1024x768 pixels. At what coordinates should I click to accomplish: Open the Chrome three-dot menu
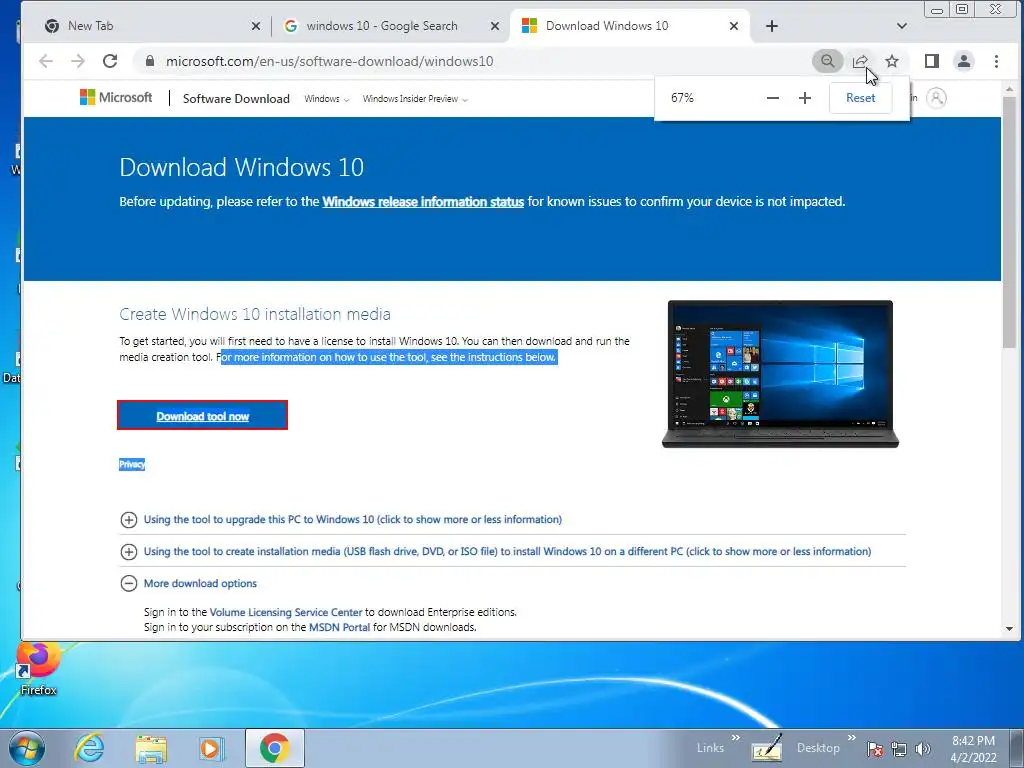(x=997, y=61)
